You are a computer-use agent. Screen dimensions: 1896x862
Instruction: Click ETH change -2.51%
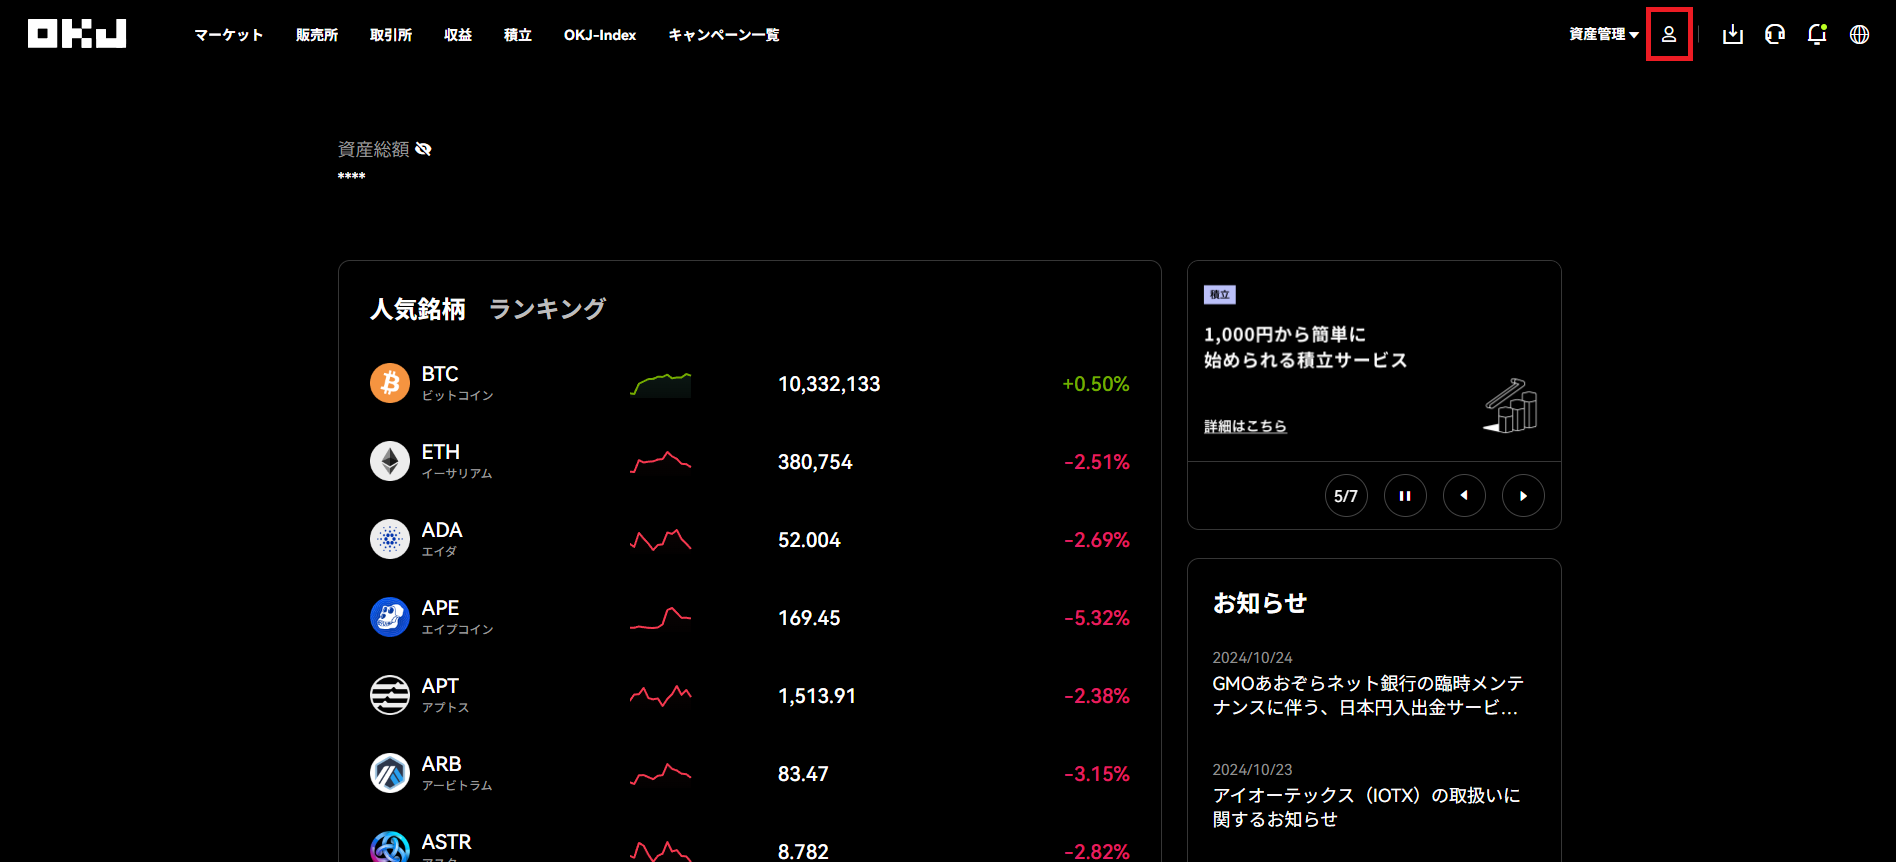(1096, 462)
